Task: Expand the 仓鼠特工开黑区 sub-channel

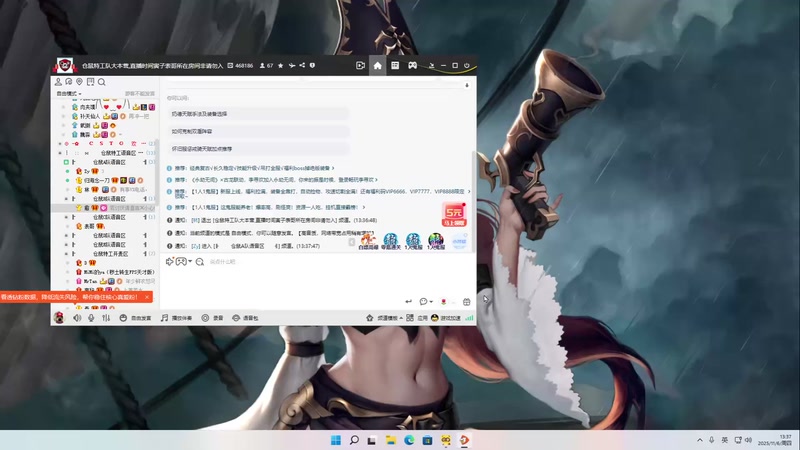Action: (67, 254)
